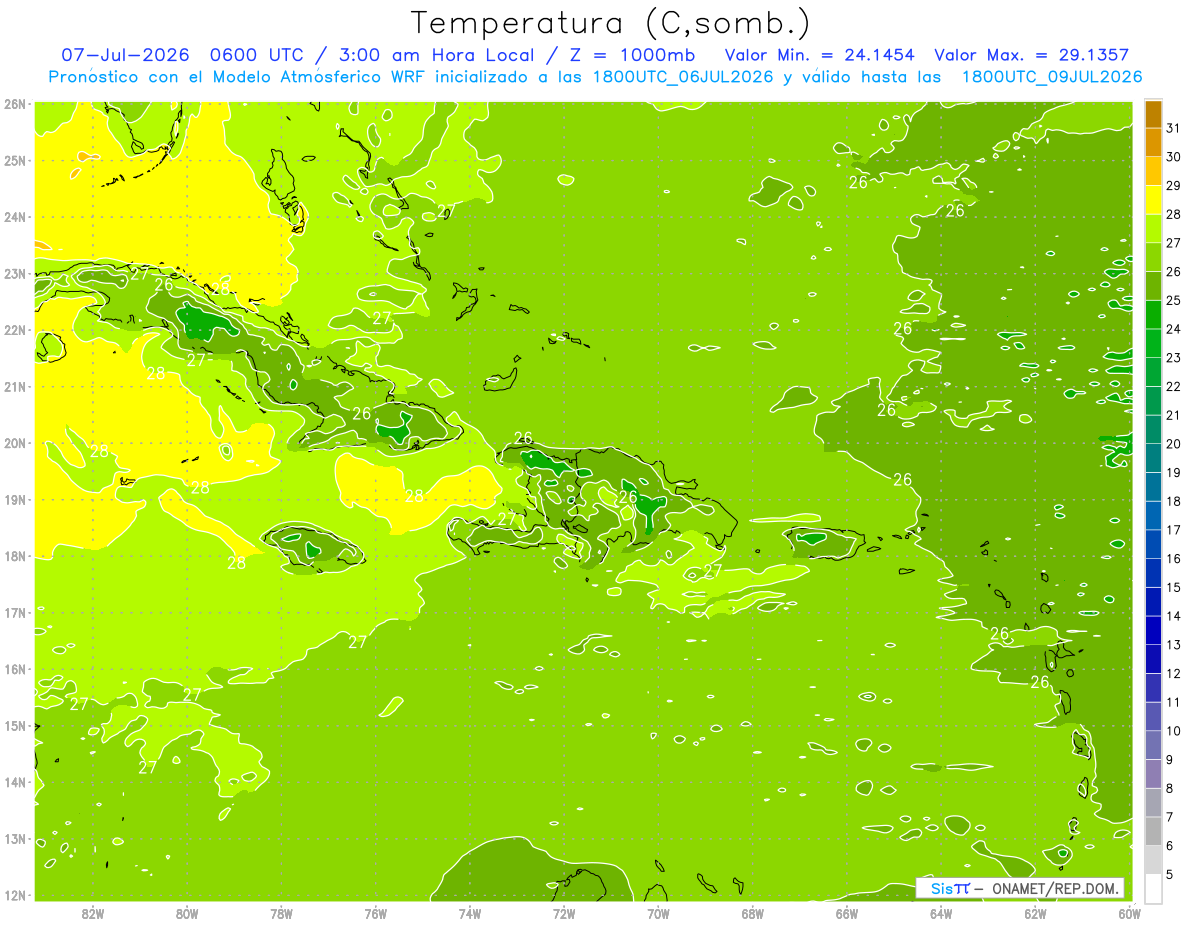Image resolution: width=1200 pixels, height=927 pixels.
Task: Click the "82W" longitude axis label
Action: (x=93, y=912)
